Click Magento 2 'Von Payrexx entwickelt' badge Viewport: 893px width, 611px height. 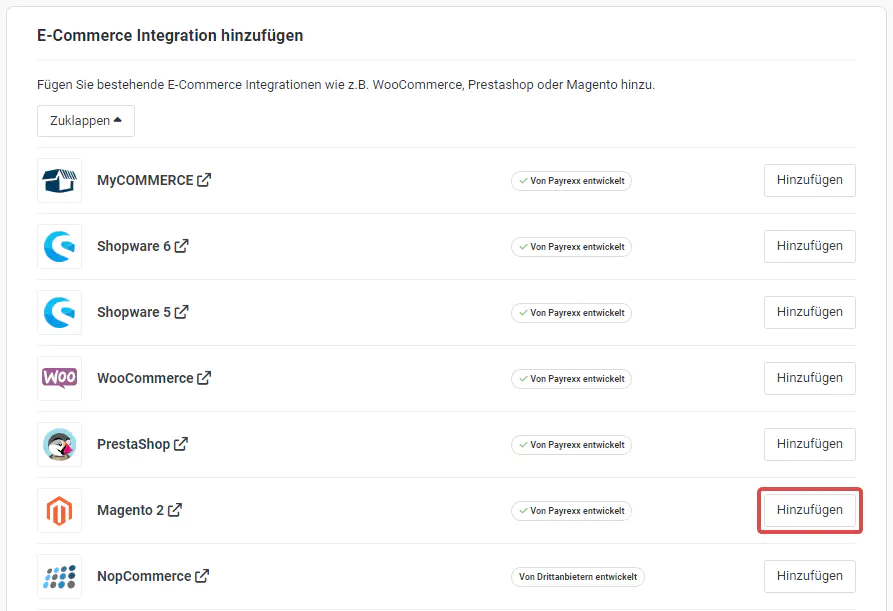tap(571, 511)
